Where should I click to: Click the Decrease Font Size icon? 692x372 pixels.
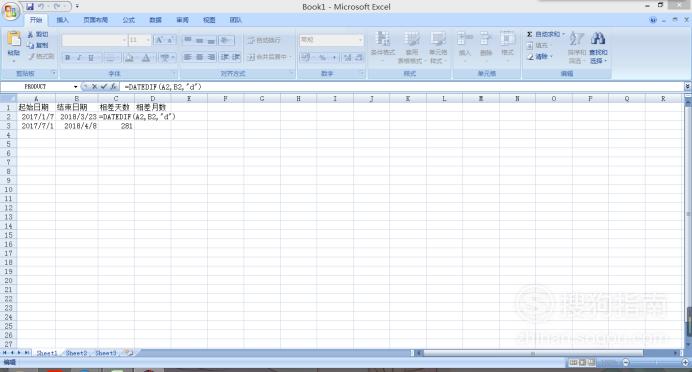(x=170, y=40)
